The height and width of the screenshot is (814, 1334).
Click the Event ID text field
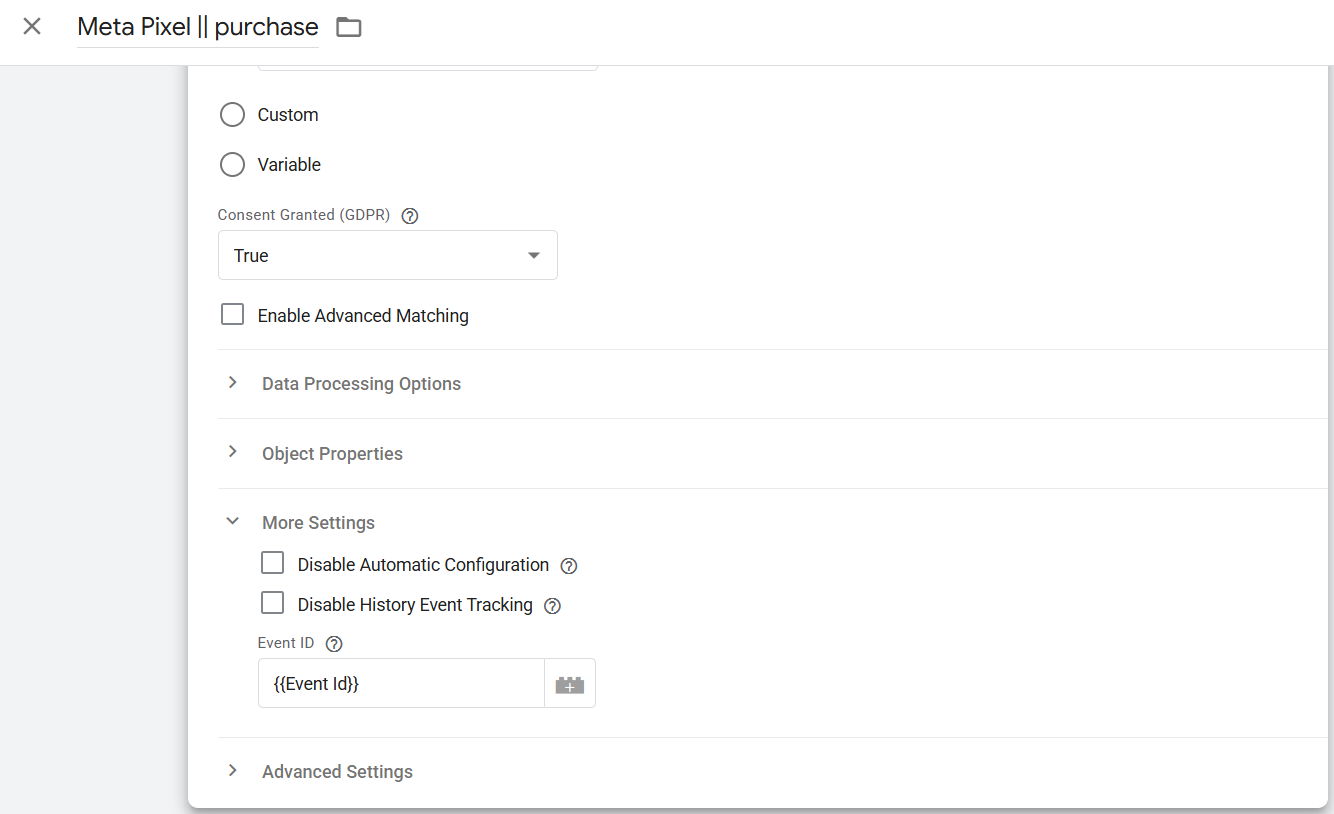coord(401,684)
